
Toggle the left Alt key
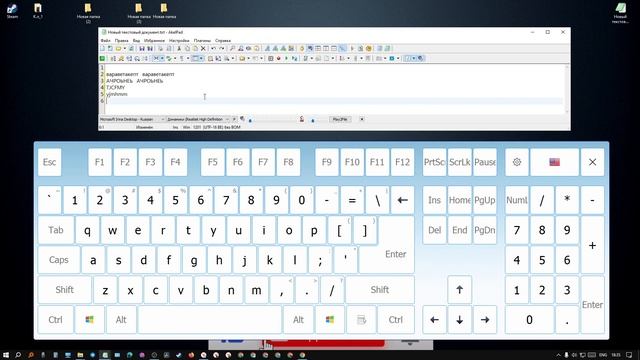pos(121,320)
